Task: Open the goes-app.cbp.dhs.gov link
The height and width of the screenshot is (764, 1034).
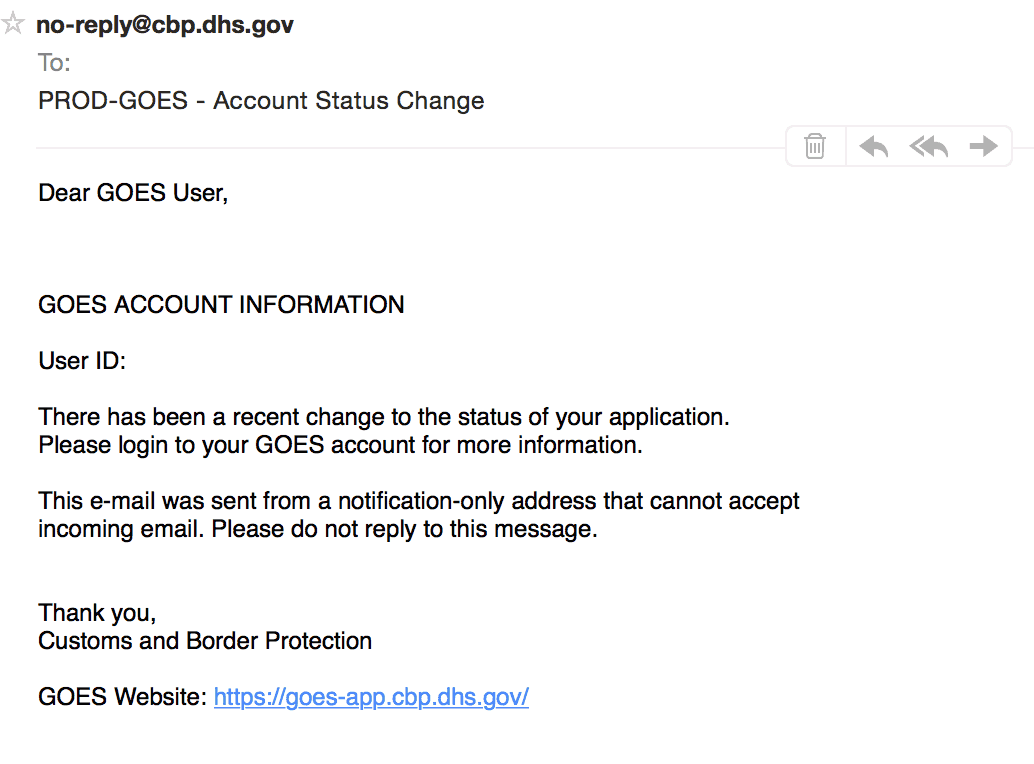Action: 371,697
